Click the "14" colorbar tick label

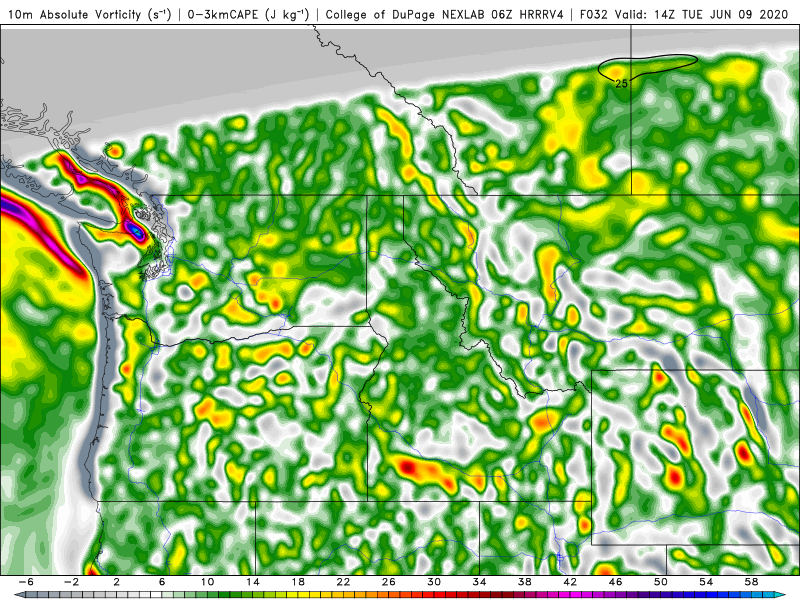(x=253, y=582)
